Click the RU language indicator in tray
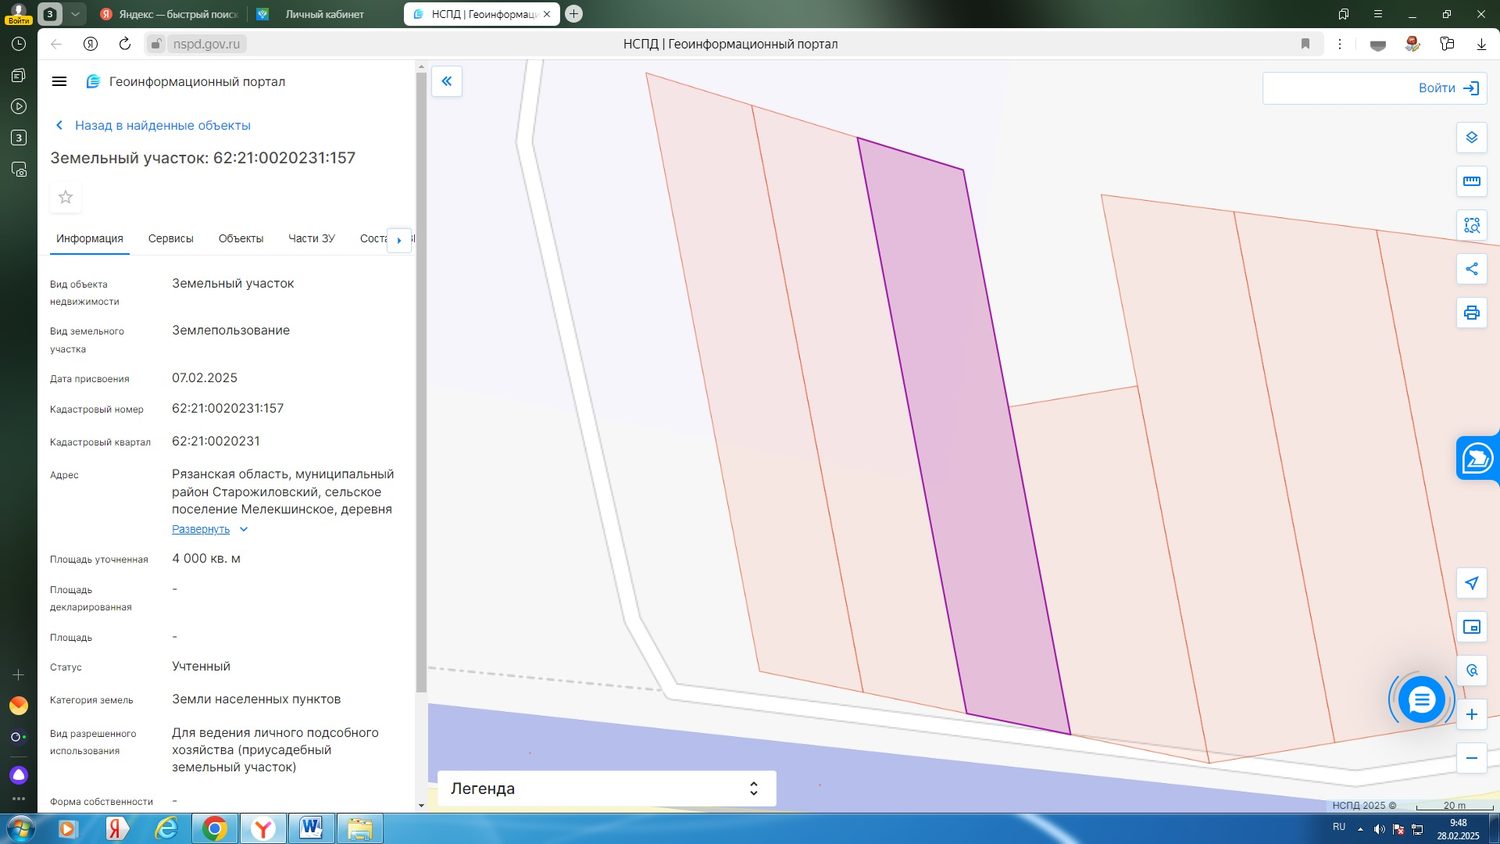The image size is (1500, 844). click(x=1339, y=827)
